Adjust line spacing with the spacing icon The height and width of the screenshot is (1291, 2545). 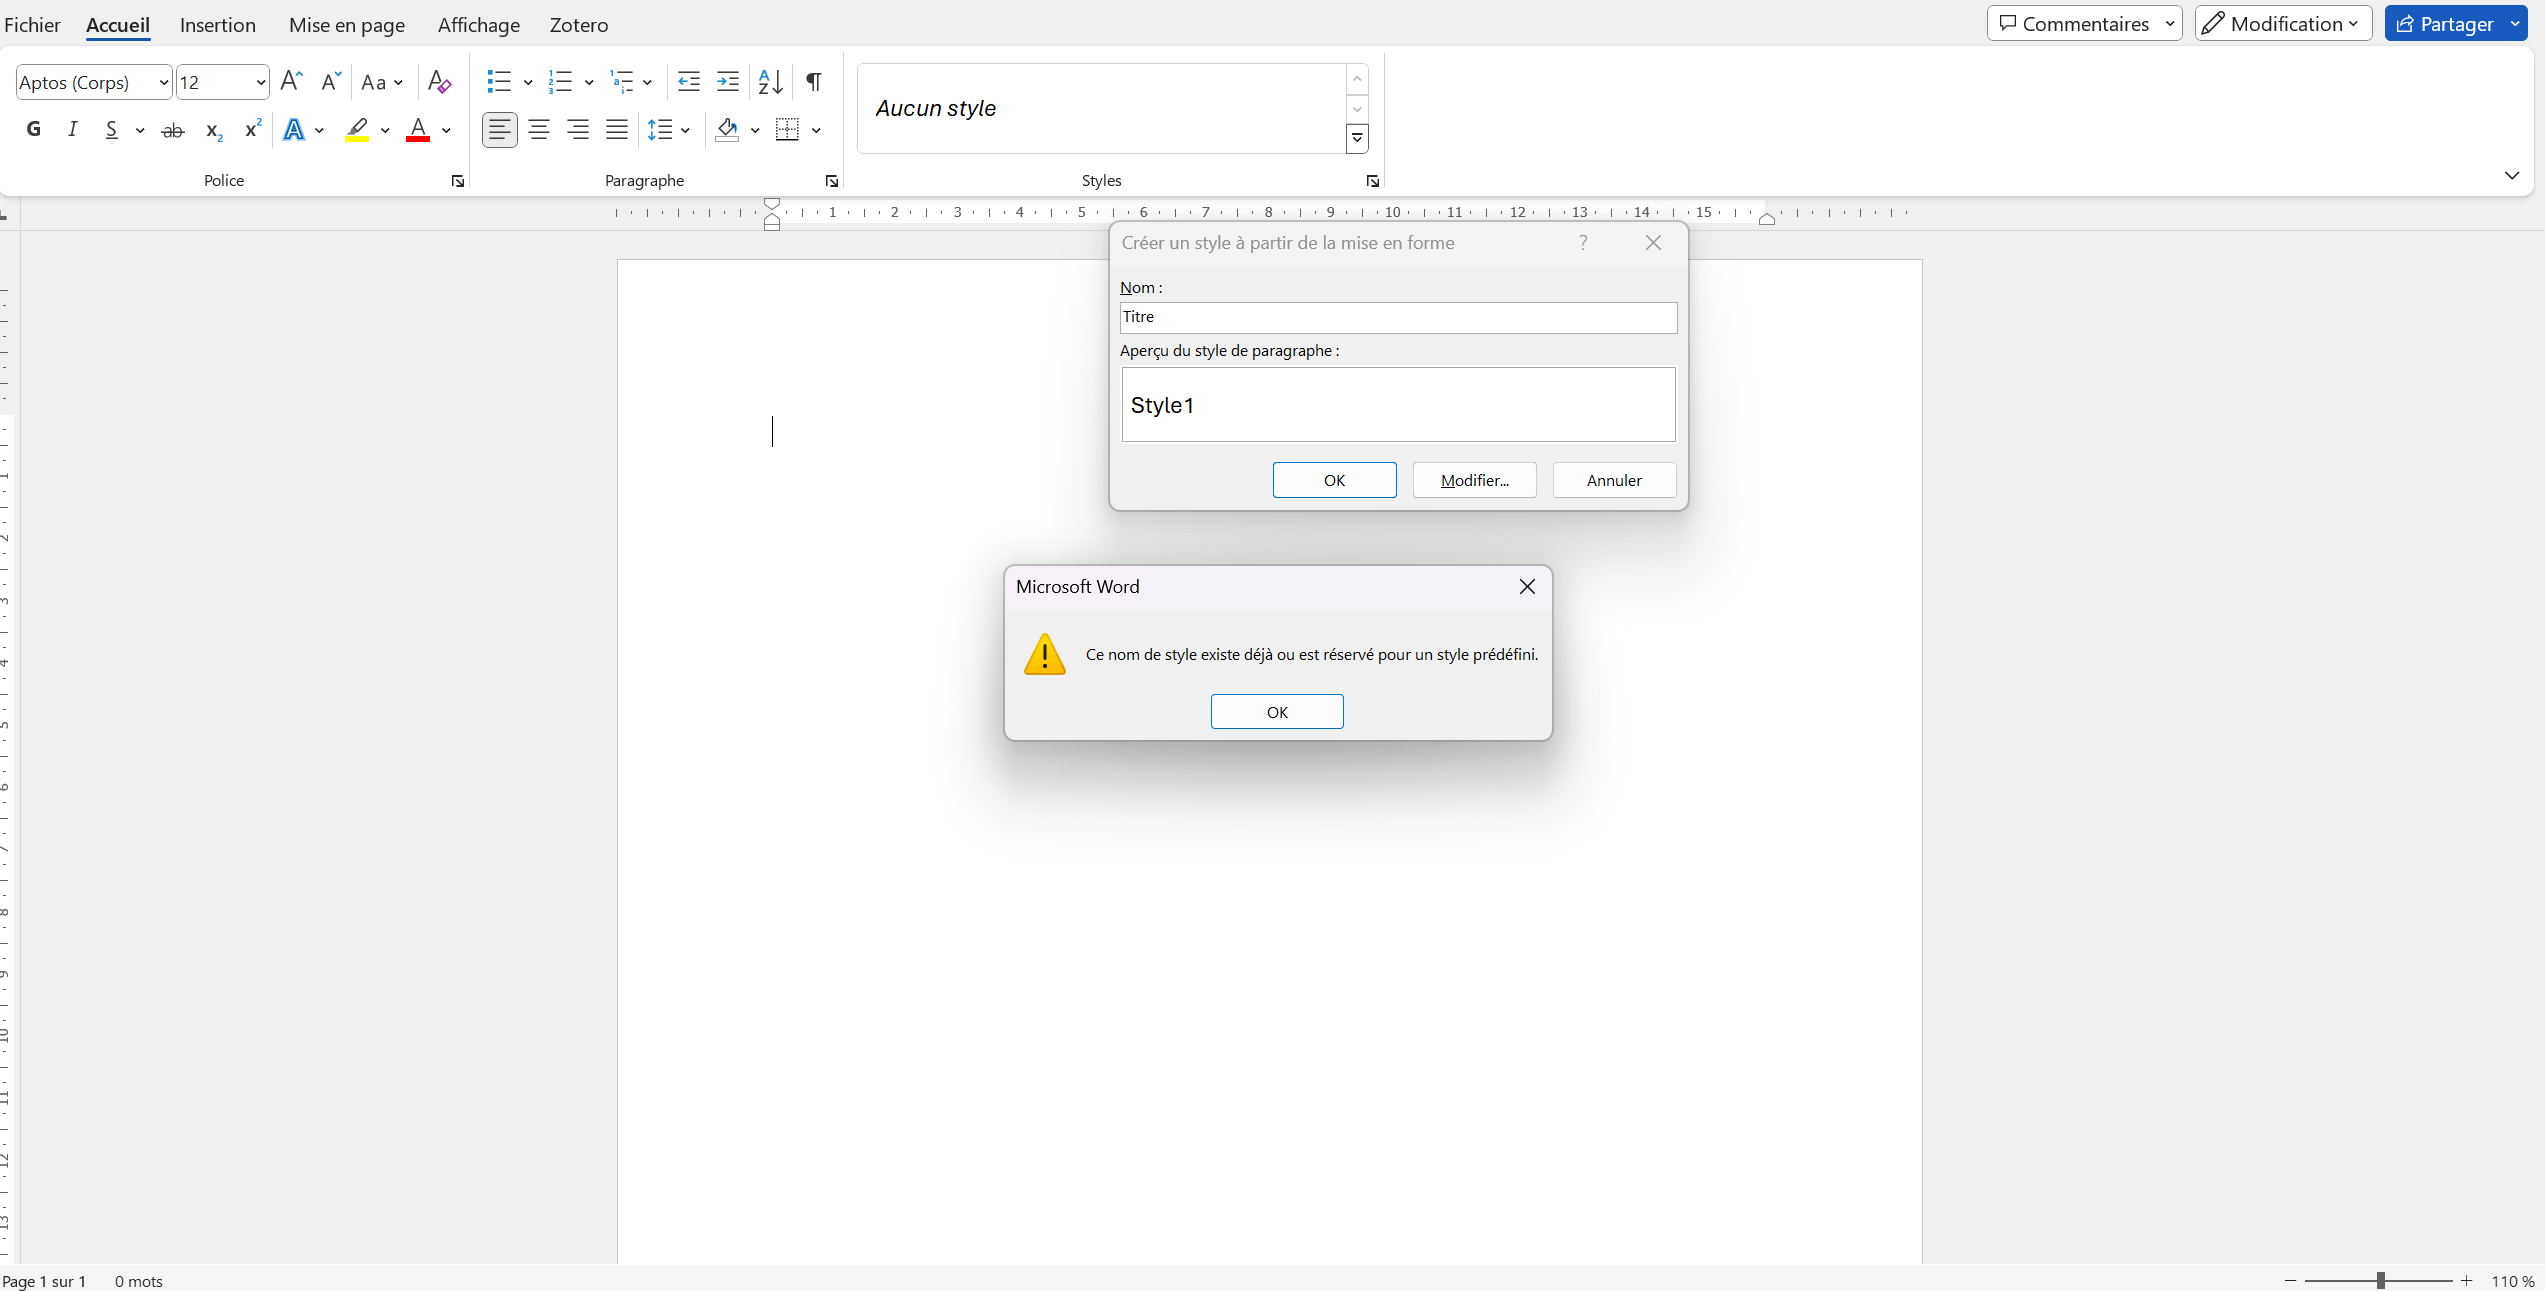click(660, 130)
